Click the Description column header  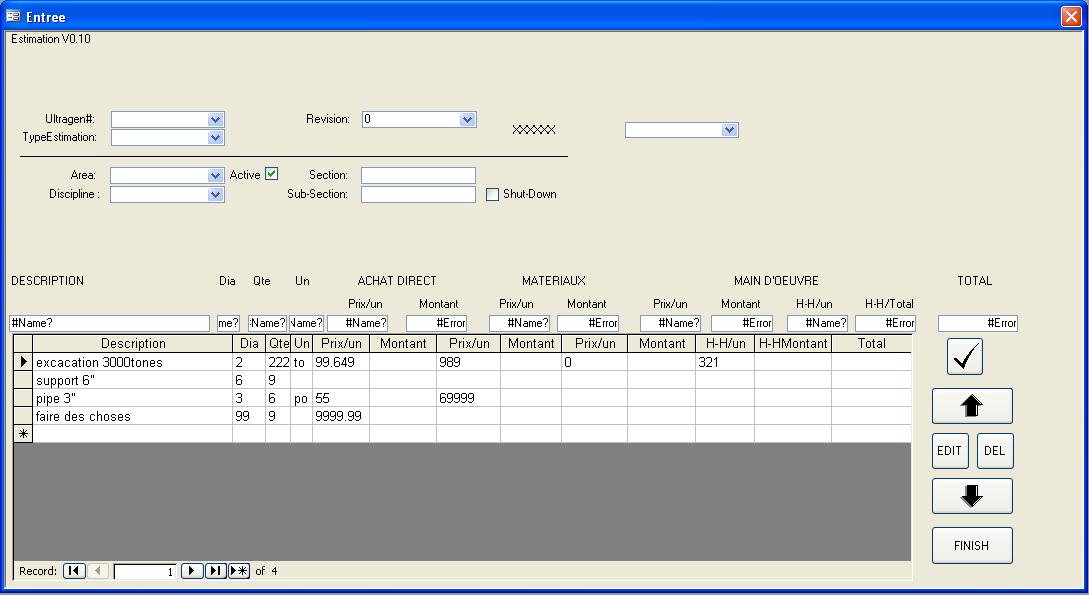click(133, 344)
